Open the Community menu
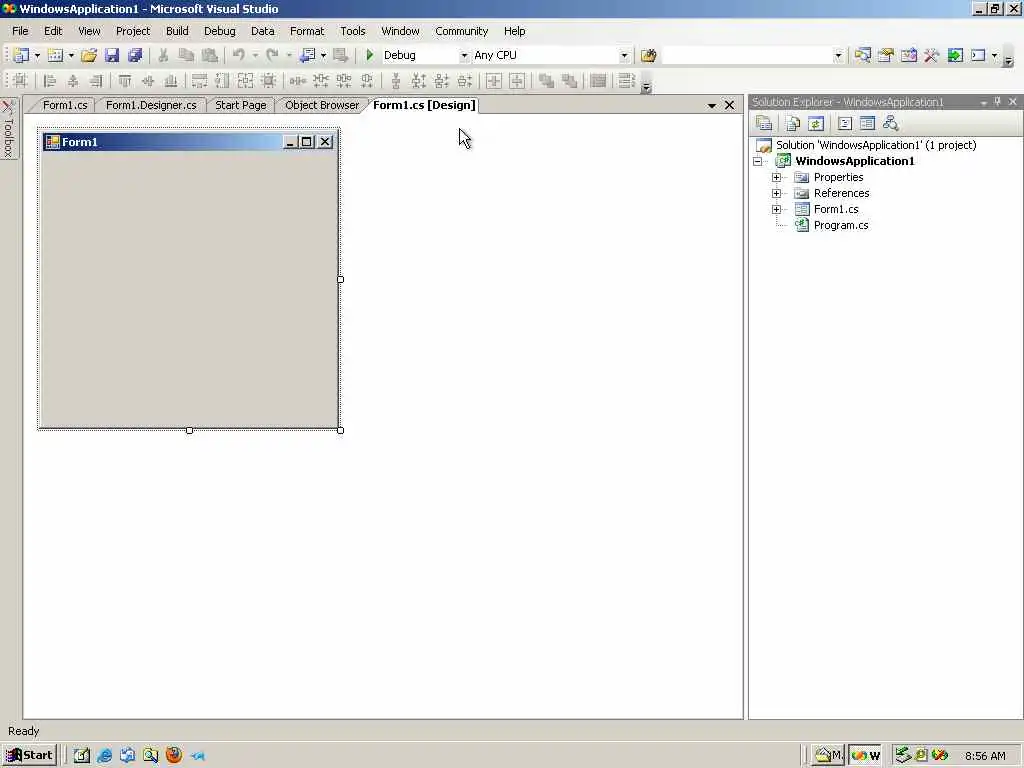 tap(462, 31)
